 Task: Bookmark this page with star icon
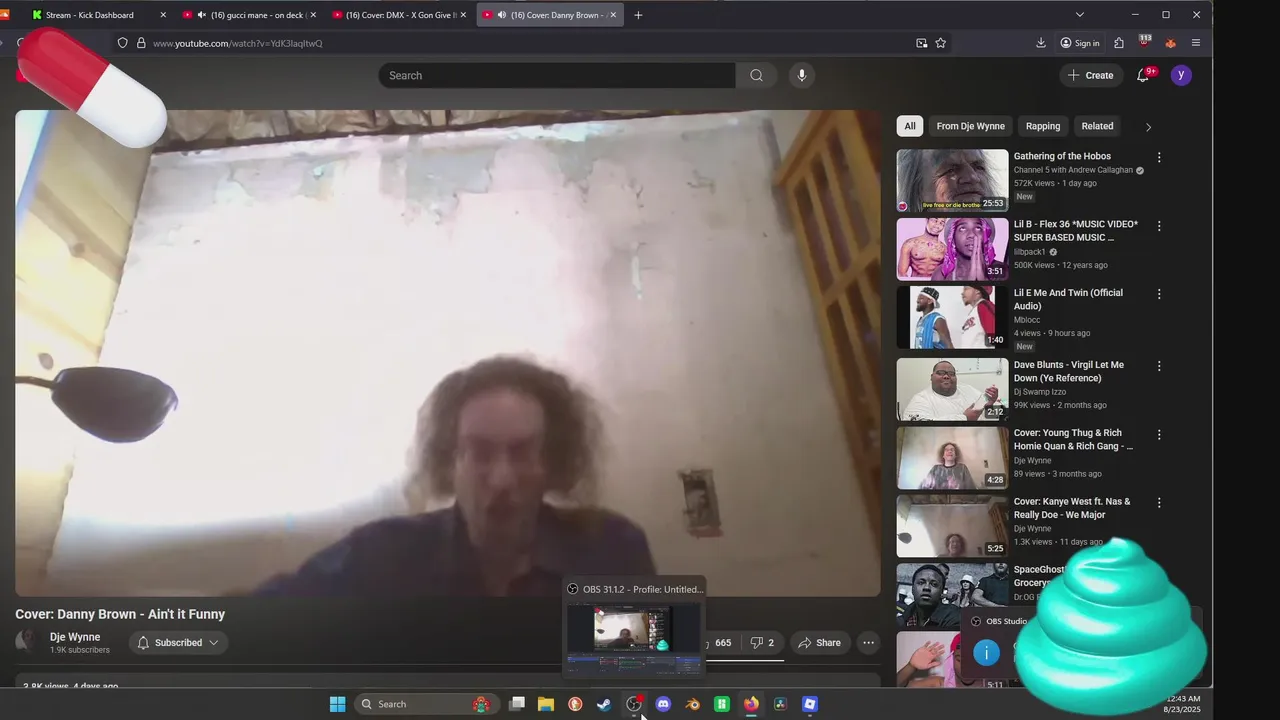tap(941, 43)
